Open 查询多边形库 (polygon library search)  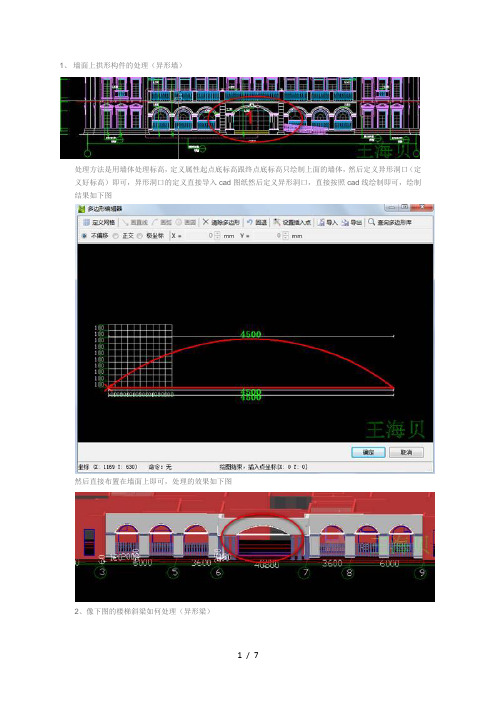pyautogui.click(x=389, y=223)
